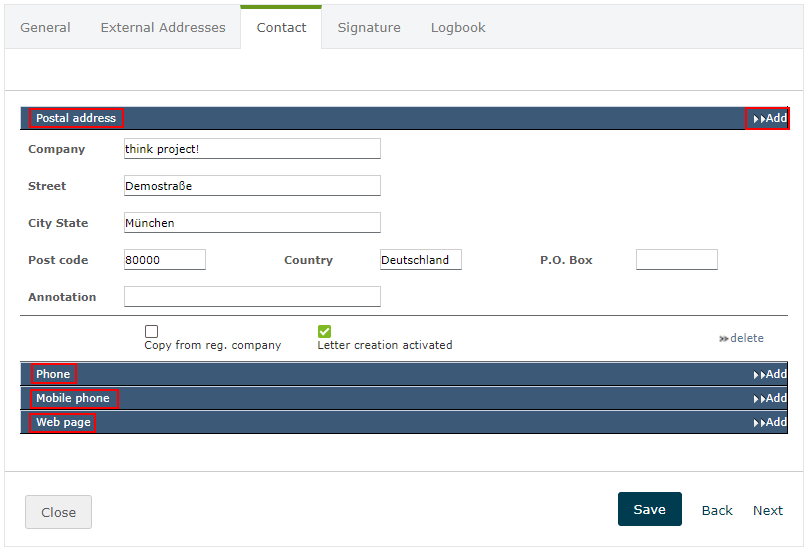This screenshot has height=554, width=808.
Task: Go Back to the previous step
Action: tap(717, 510)
